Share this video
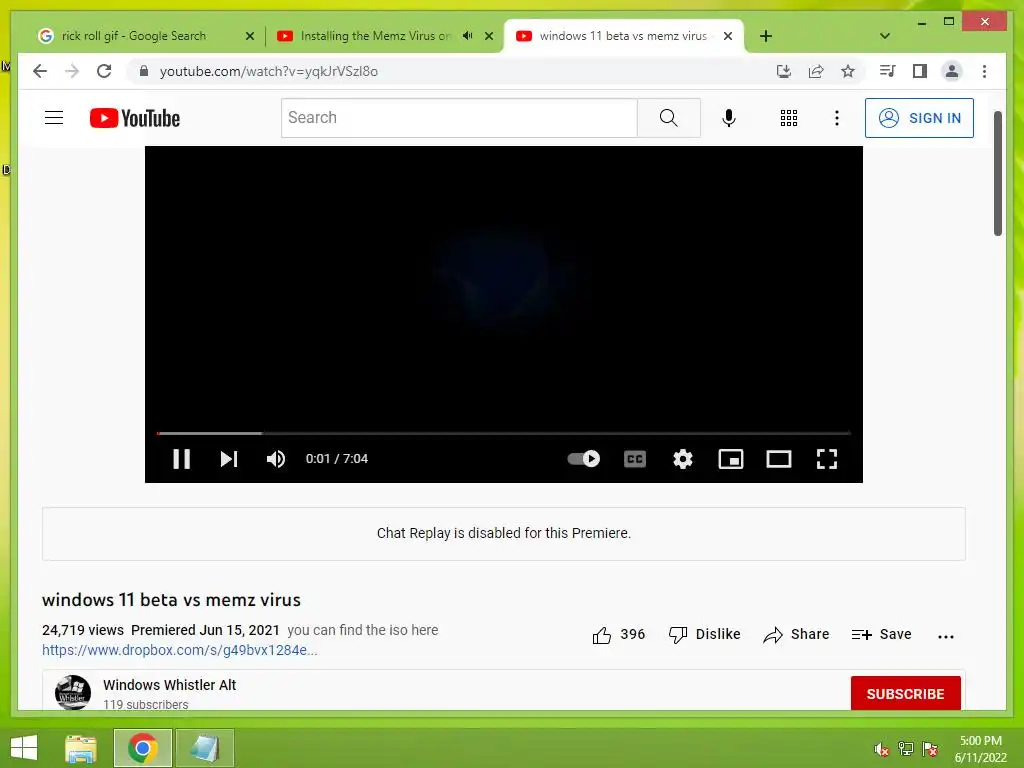Image resolution: width=1024 pixels, height=768 pixels. pyautogui.click(x=796, y=635)
